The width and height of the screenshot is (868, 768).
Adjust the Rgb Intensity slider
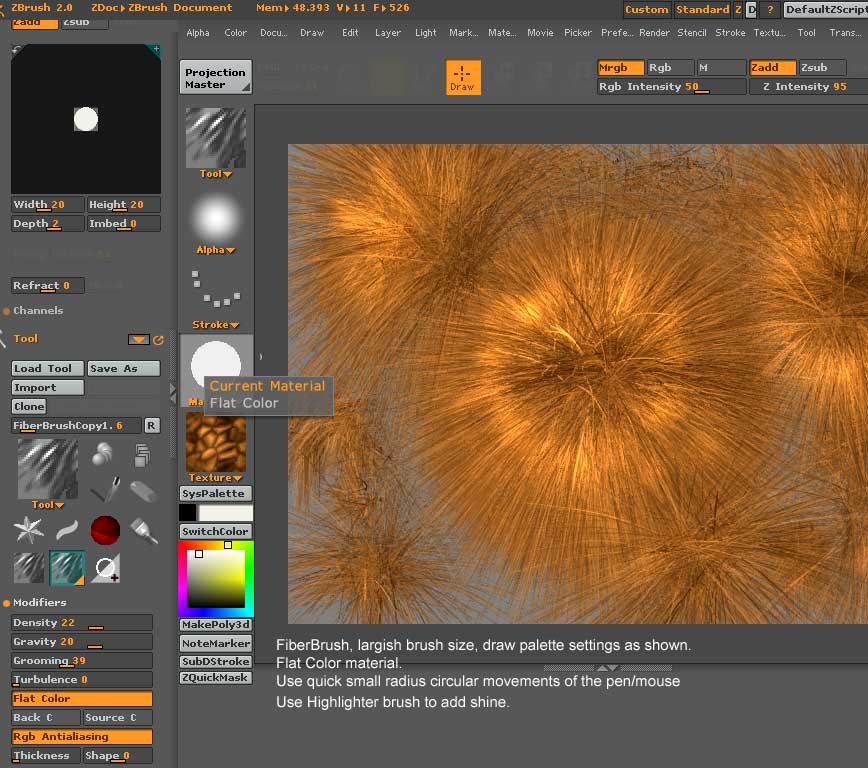pos(671,87)
